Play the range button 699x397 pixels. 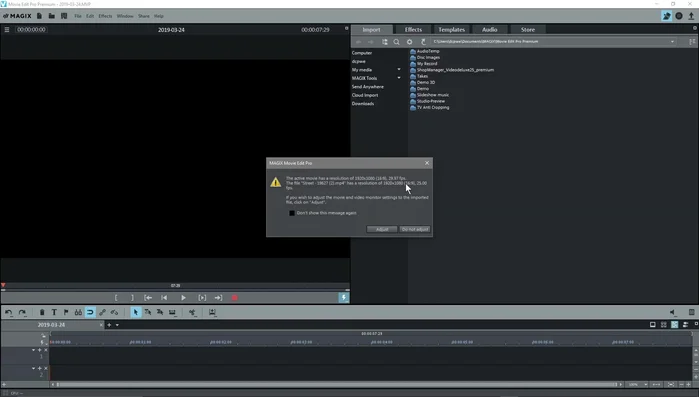(x=202, y=298)
